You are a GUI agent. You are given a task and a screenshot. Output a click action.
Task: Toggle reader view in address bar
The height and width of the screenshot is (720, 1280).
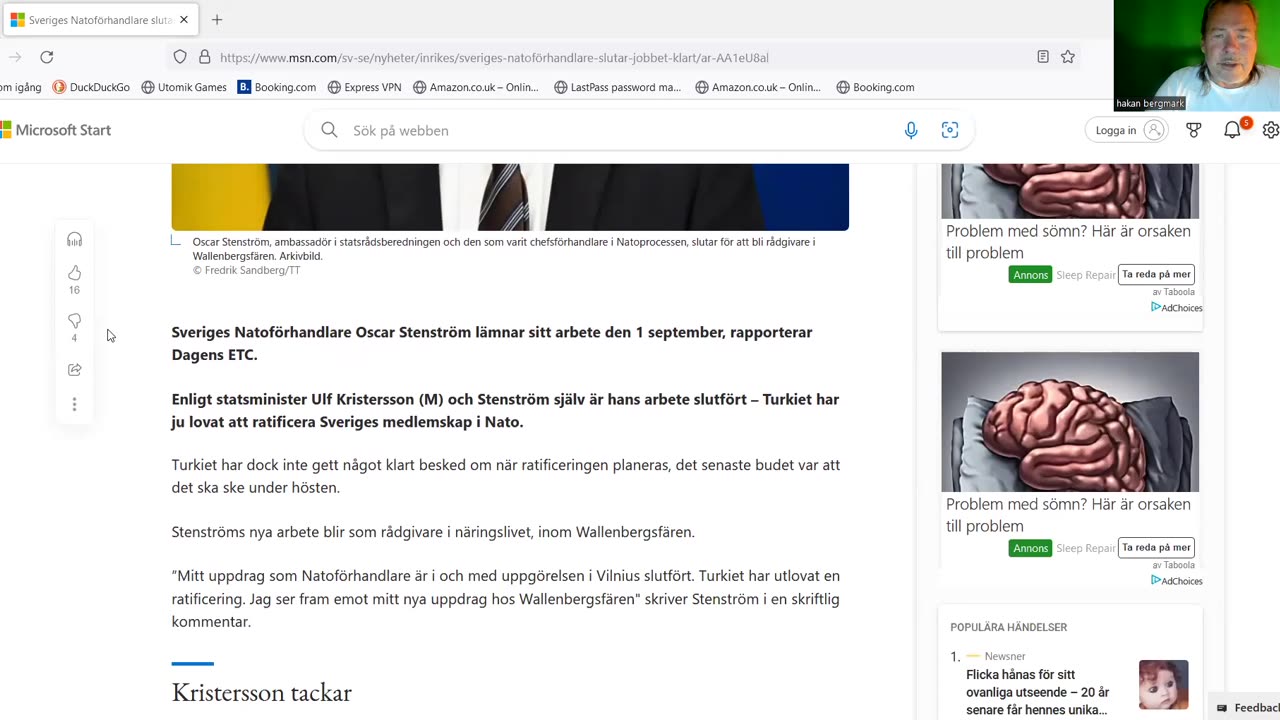click(x=1043, y=57)
